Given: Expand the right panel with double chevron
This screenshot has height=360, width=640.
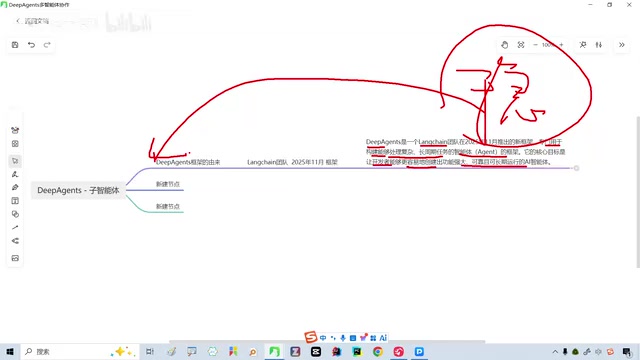Looking at the screenshot, I should (x=622, y=45).
